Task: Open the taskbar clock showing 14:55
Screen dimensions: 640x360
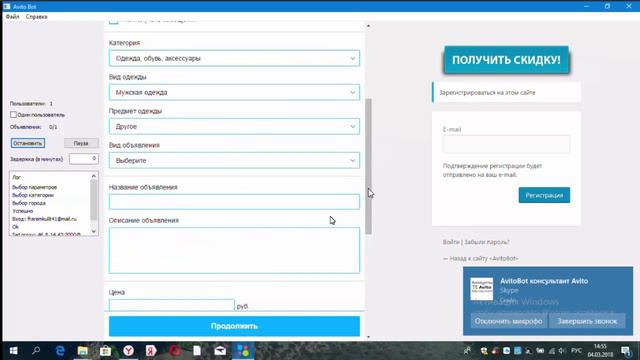Action: click(600, 351)
